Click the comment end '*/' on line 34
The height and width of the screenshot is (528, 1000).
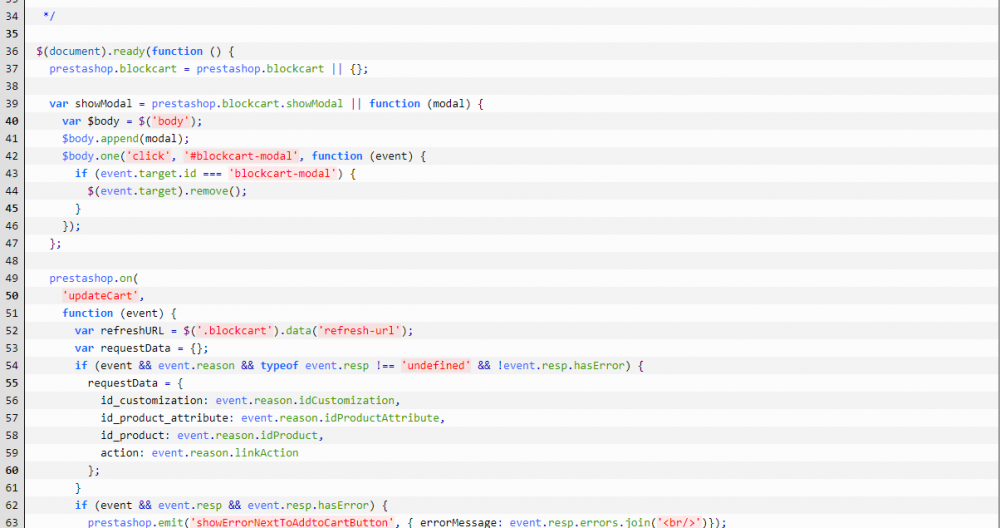point(49,16)
